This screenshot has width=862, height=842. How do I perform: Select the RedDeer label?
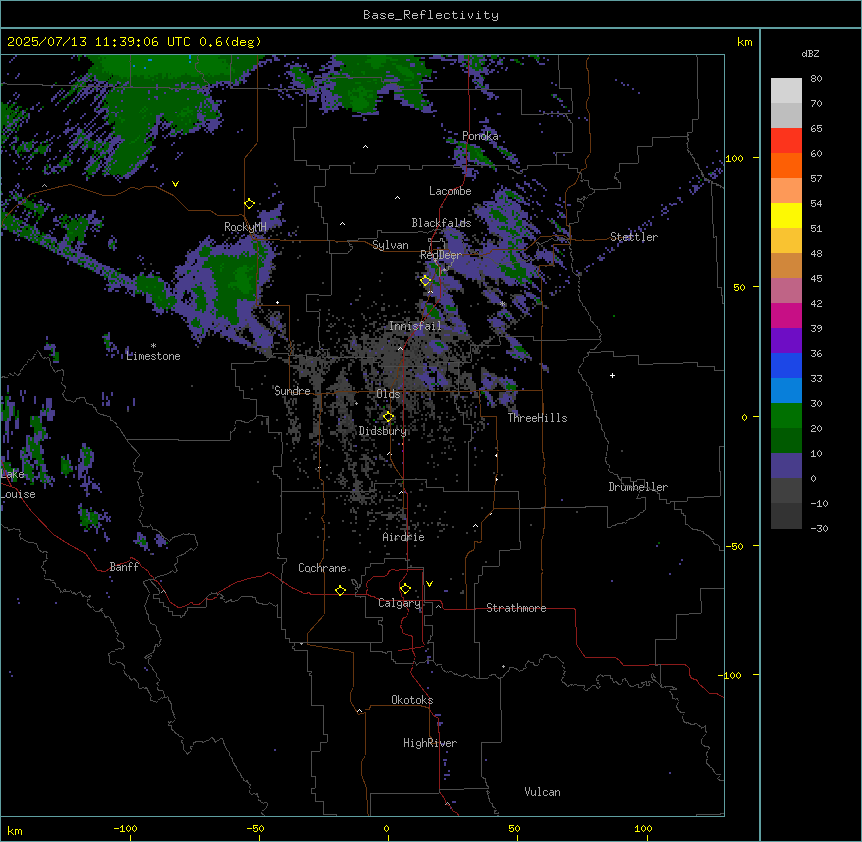(x=441, y=255)
